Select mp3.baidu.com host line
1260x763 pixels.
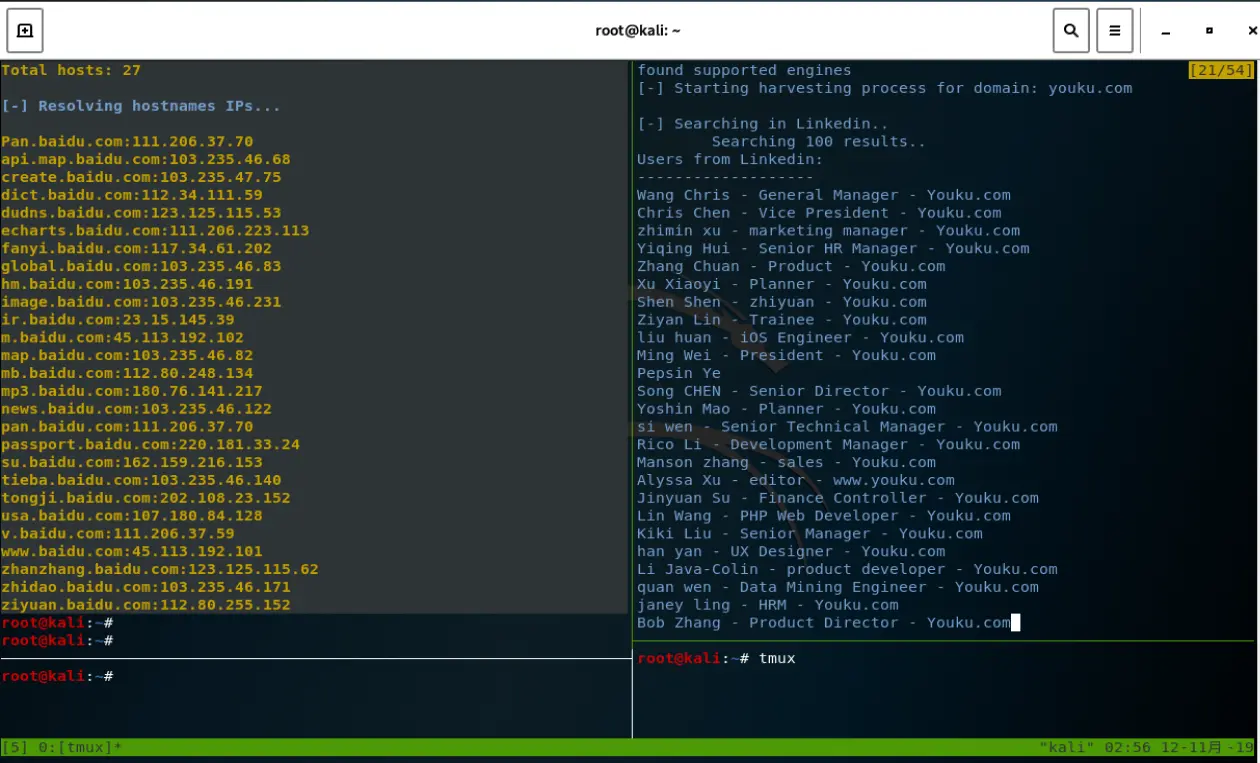coord(132,391)
